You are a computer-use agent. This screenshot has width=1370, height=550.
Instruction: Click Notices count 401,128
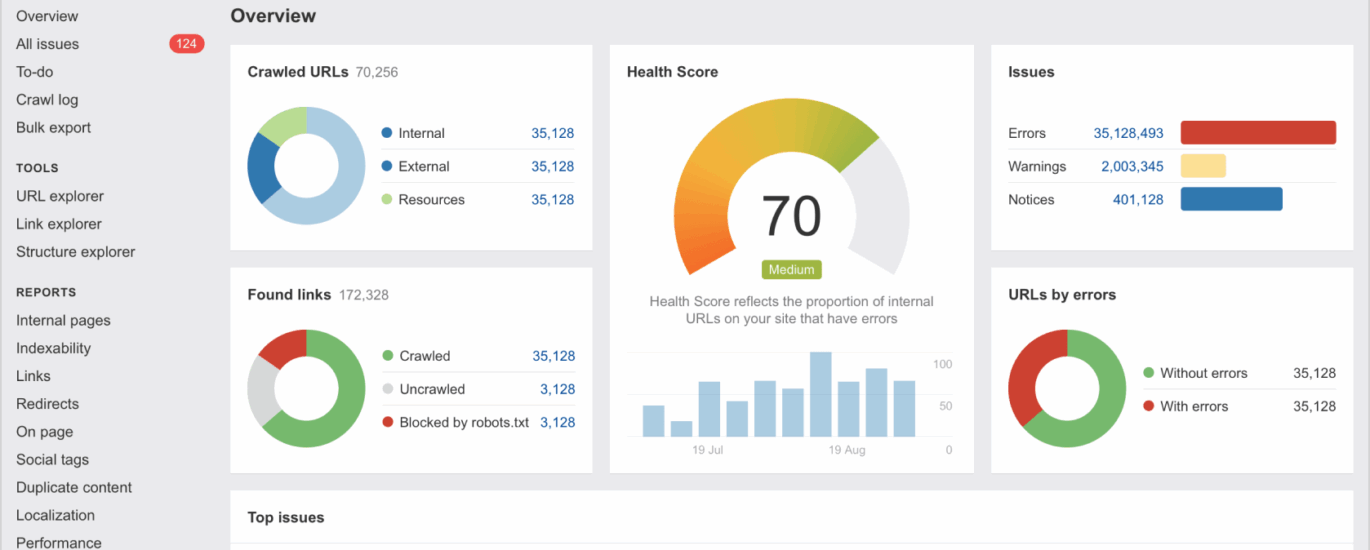pos(1138,199)
